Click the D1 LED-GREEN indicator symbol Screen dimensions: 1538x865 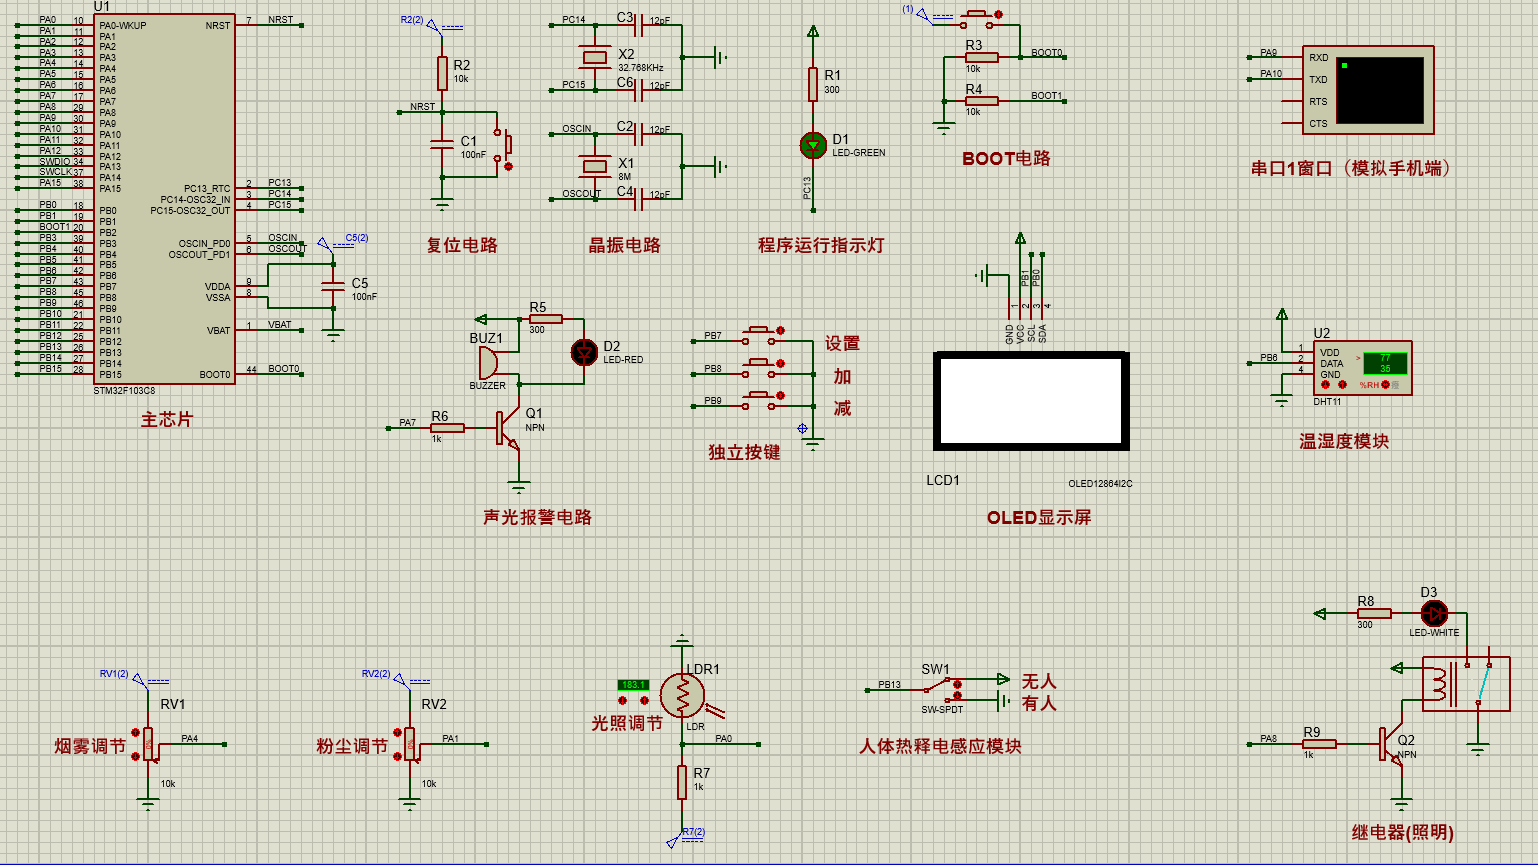pos(813,145)
